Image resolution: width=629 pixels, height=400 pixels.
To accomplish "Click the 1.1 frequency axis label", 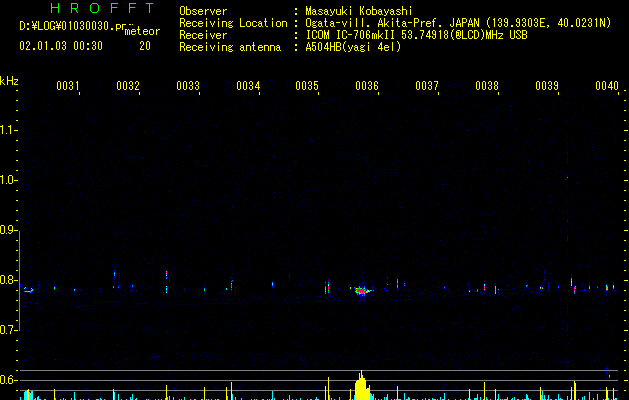I will coord(8,130).
